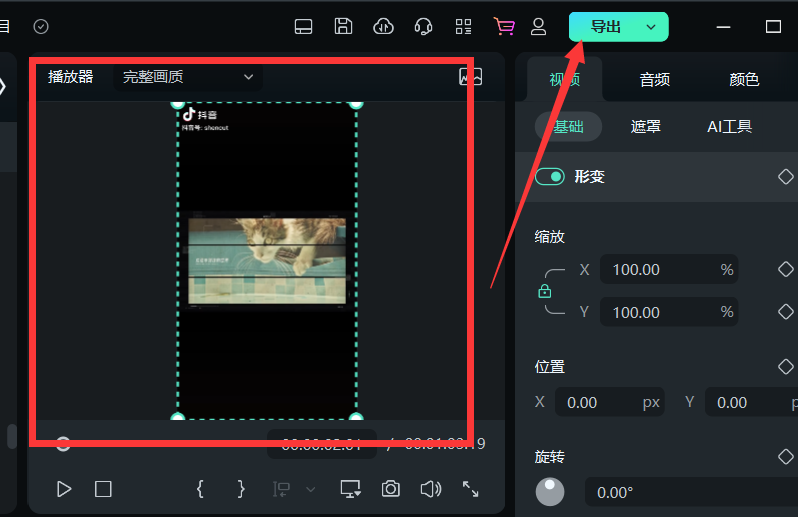The width and height of the screenshot is (798, 517).
Task: Select the AI工具 sub-tab
Action: (x=729, y=126)
